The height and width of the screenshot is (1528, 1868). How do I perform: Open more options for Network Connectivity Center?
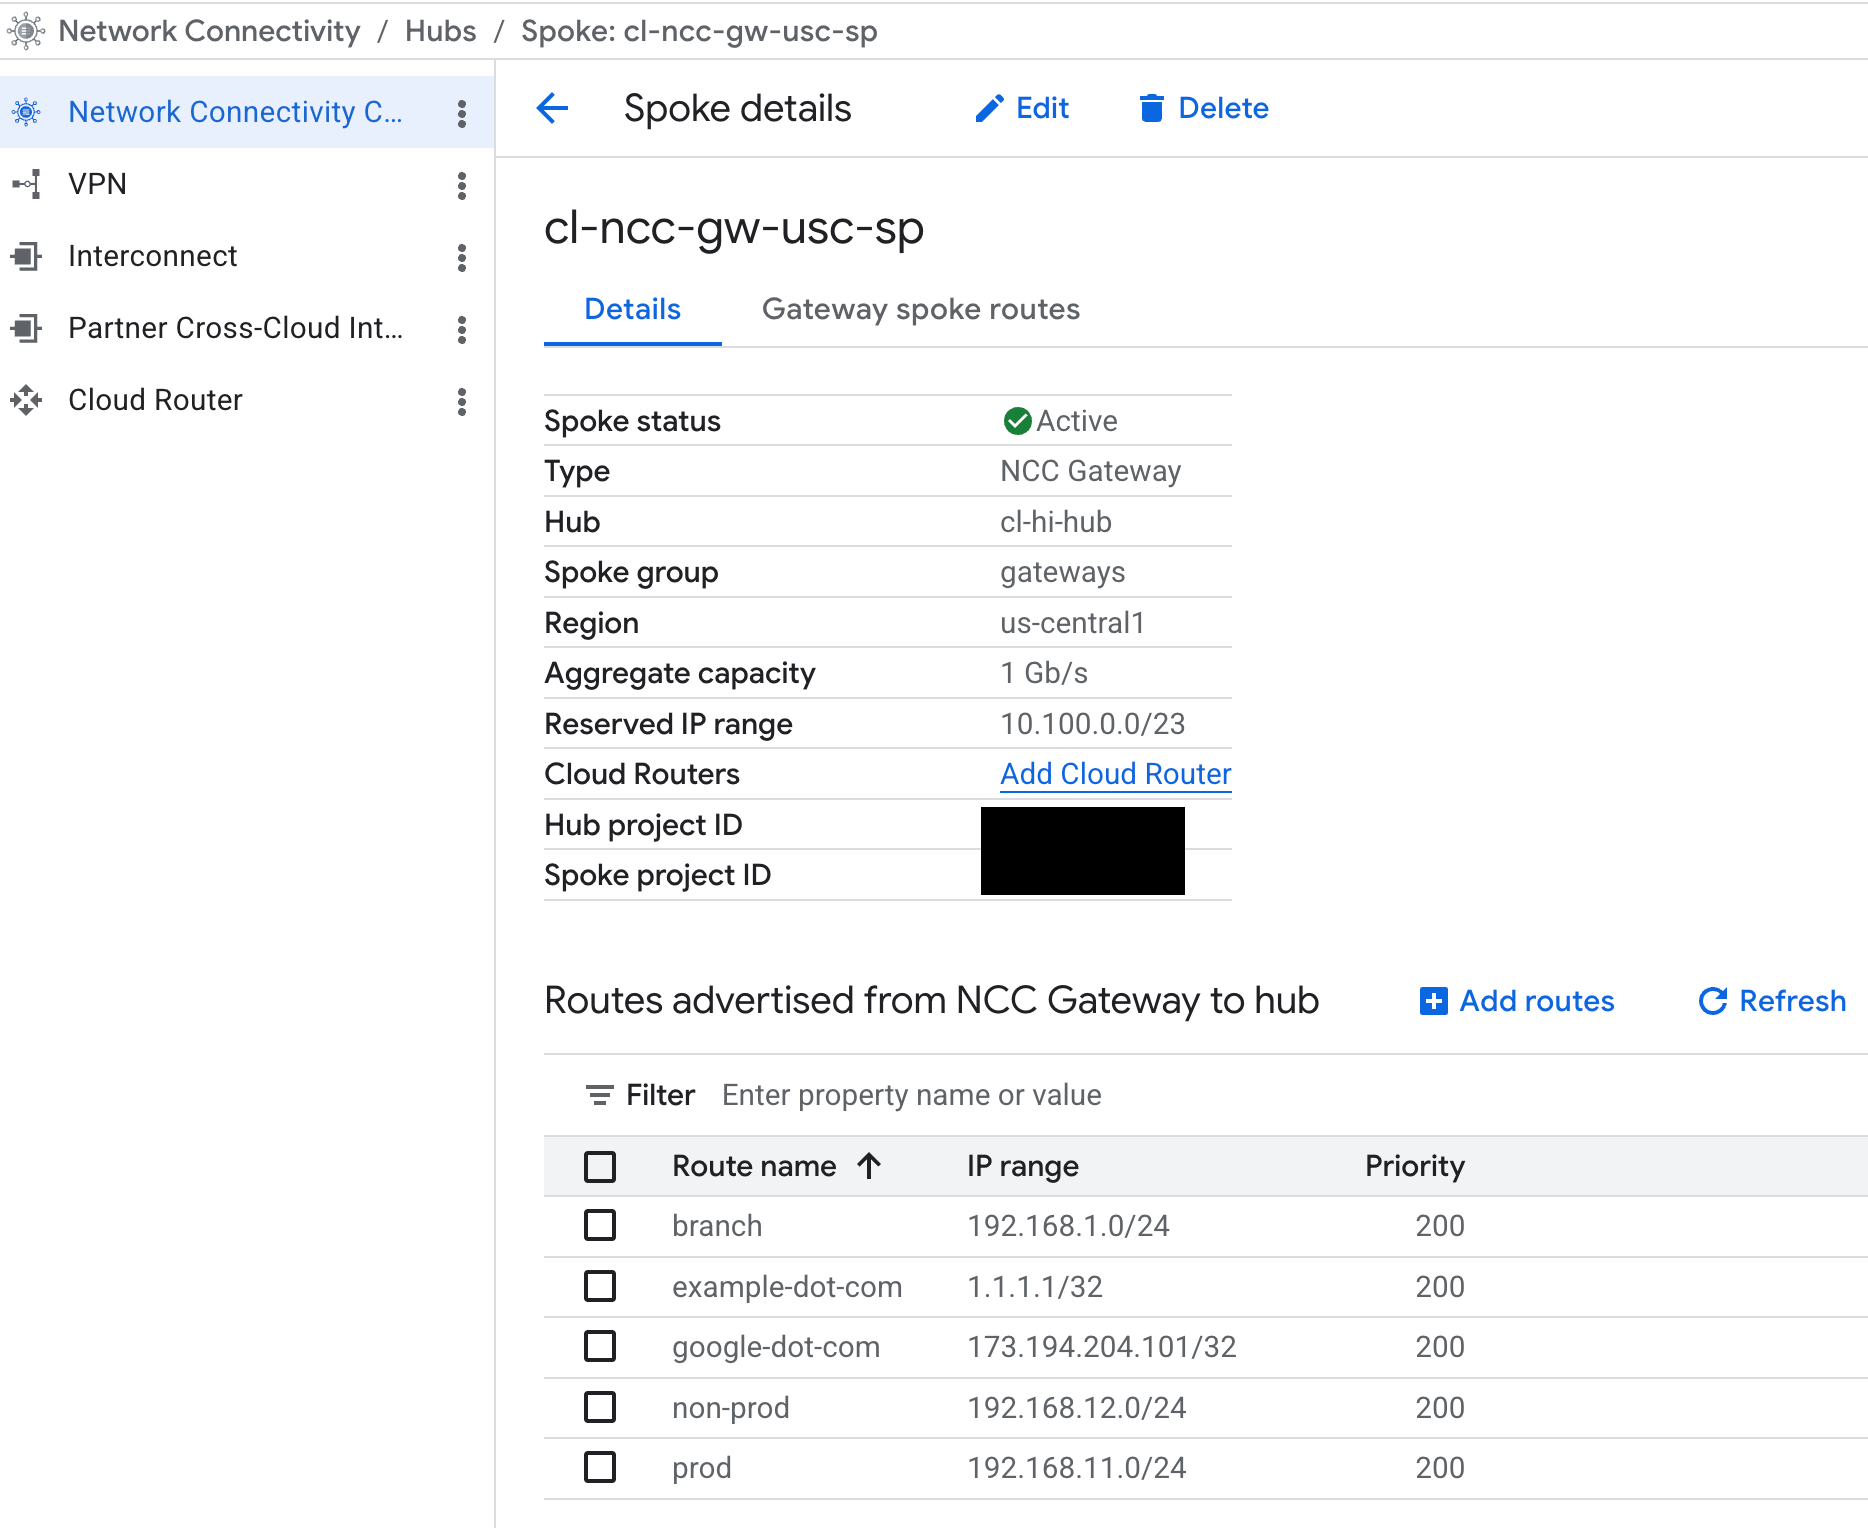tap(462, 113)
